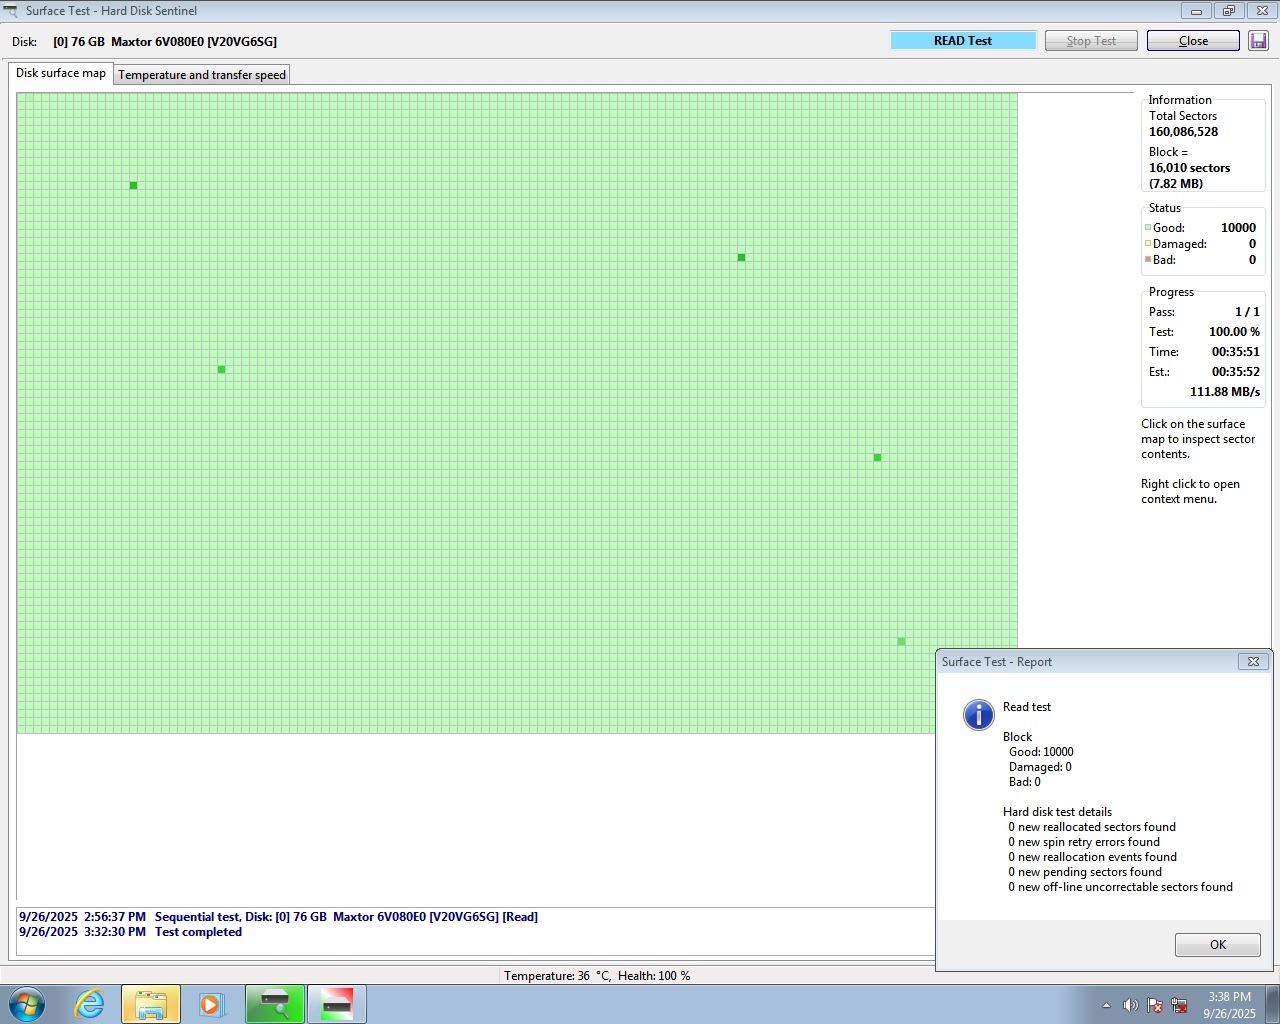The image size is (1280, 1024).
Task: Open the Windows Start menu orb
Action: [x=27, y=1004]
